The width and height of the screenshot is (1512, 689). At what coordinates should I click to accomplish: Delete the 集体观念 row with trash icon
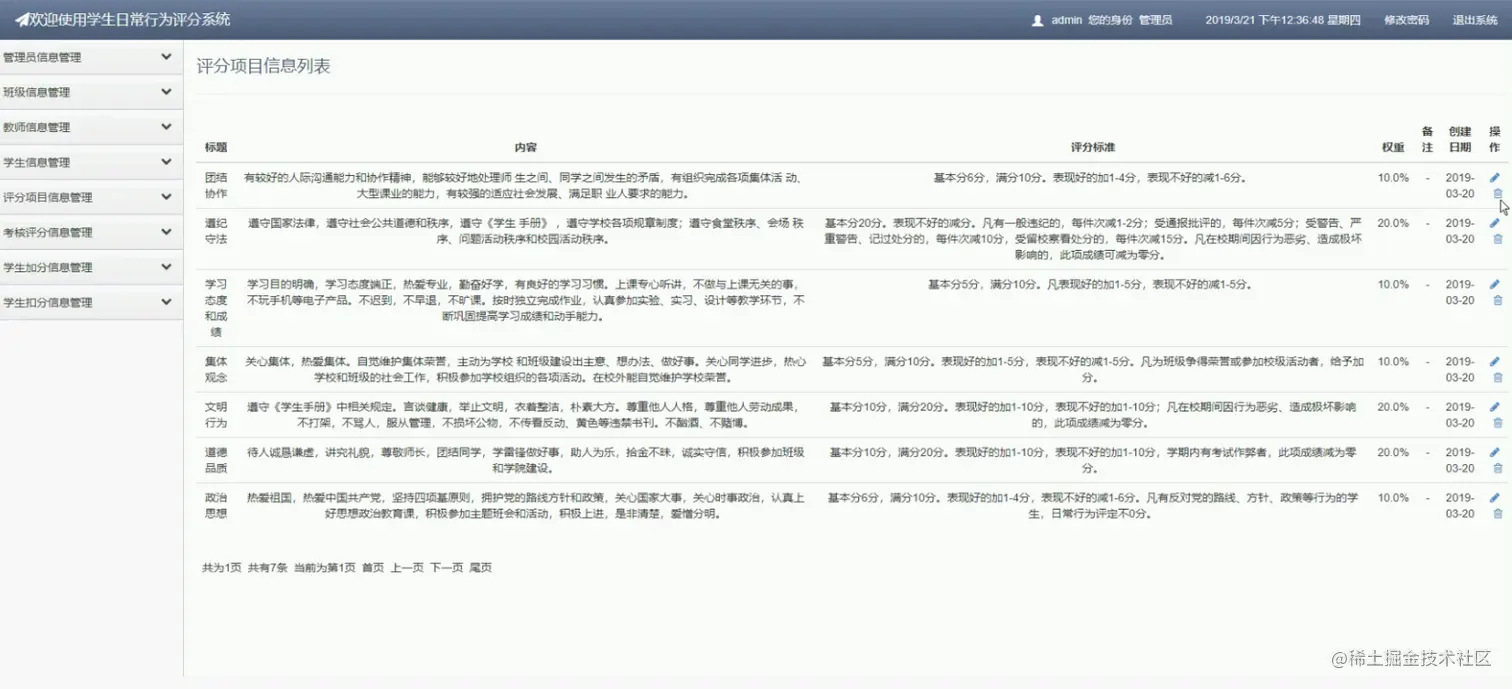click(1497, 377)
